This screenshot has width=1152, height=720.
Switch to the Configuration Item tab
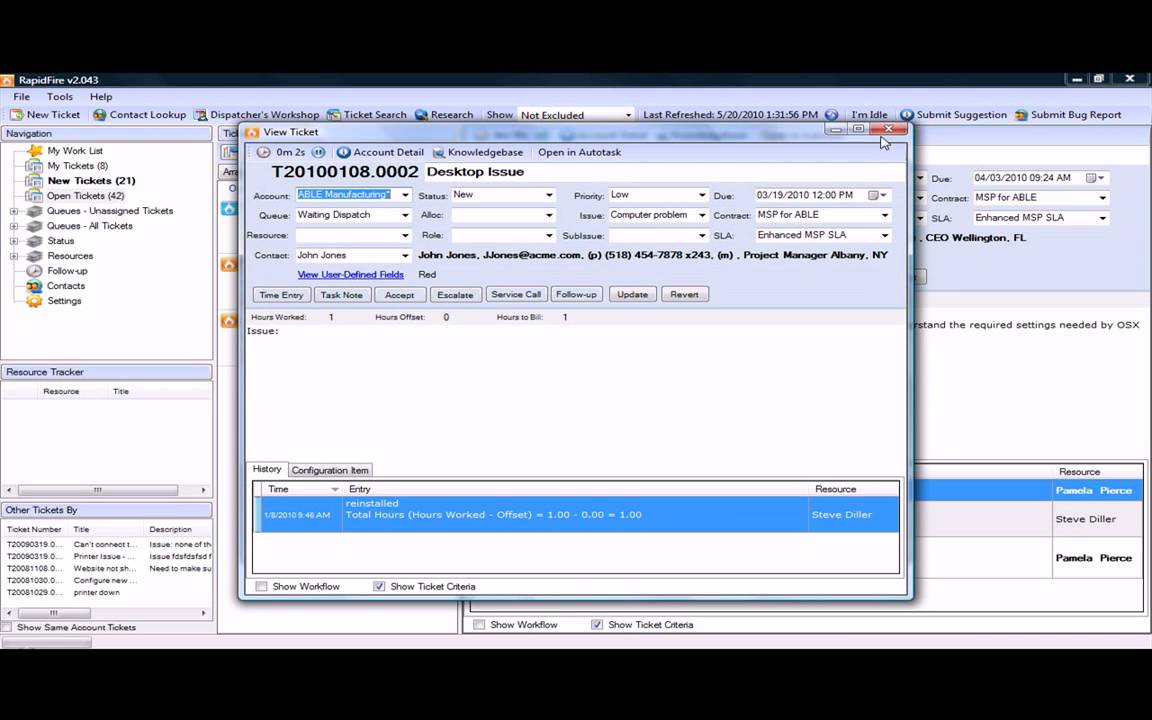330,470
